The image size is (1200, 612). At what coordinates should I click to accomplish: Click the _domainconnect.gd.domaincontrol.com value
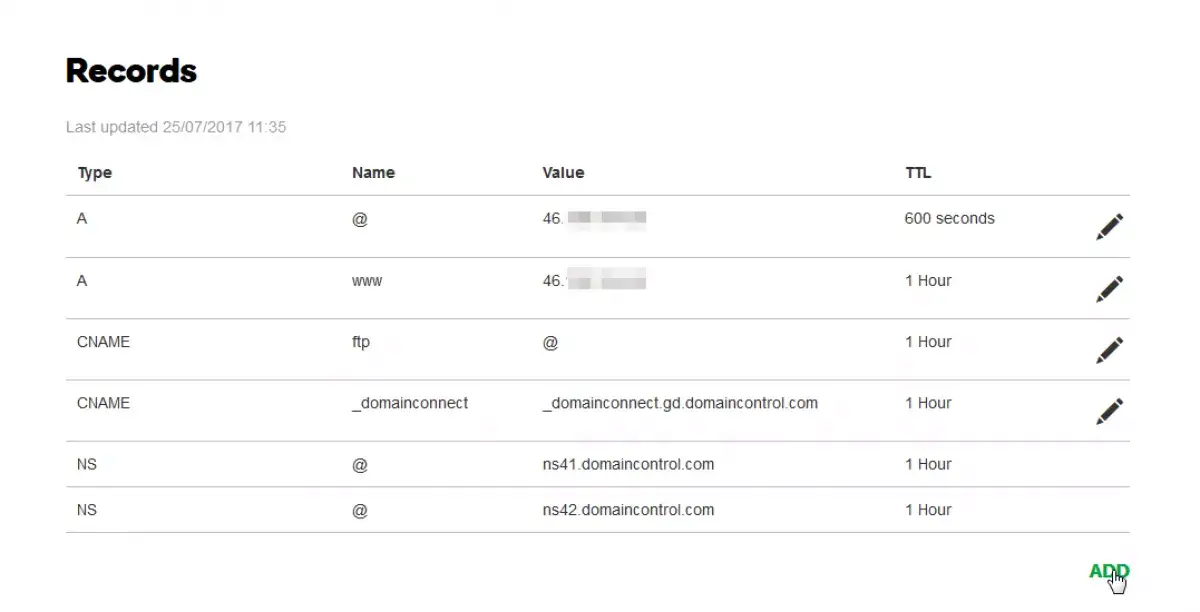tap(680, 403)
